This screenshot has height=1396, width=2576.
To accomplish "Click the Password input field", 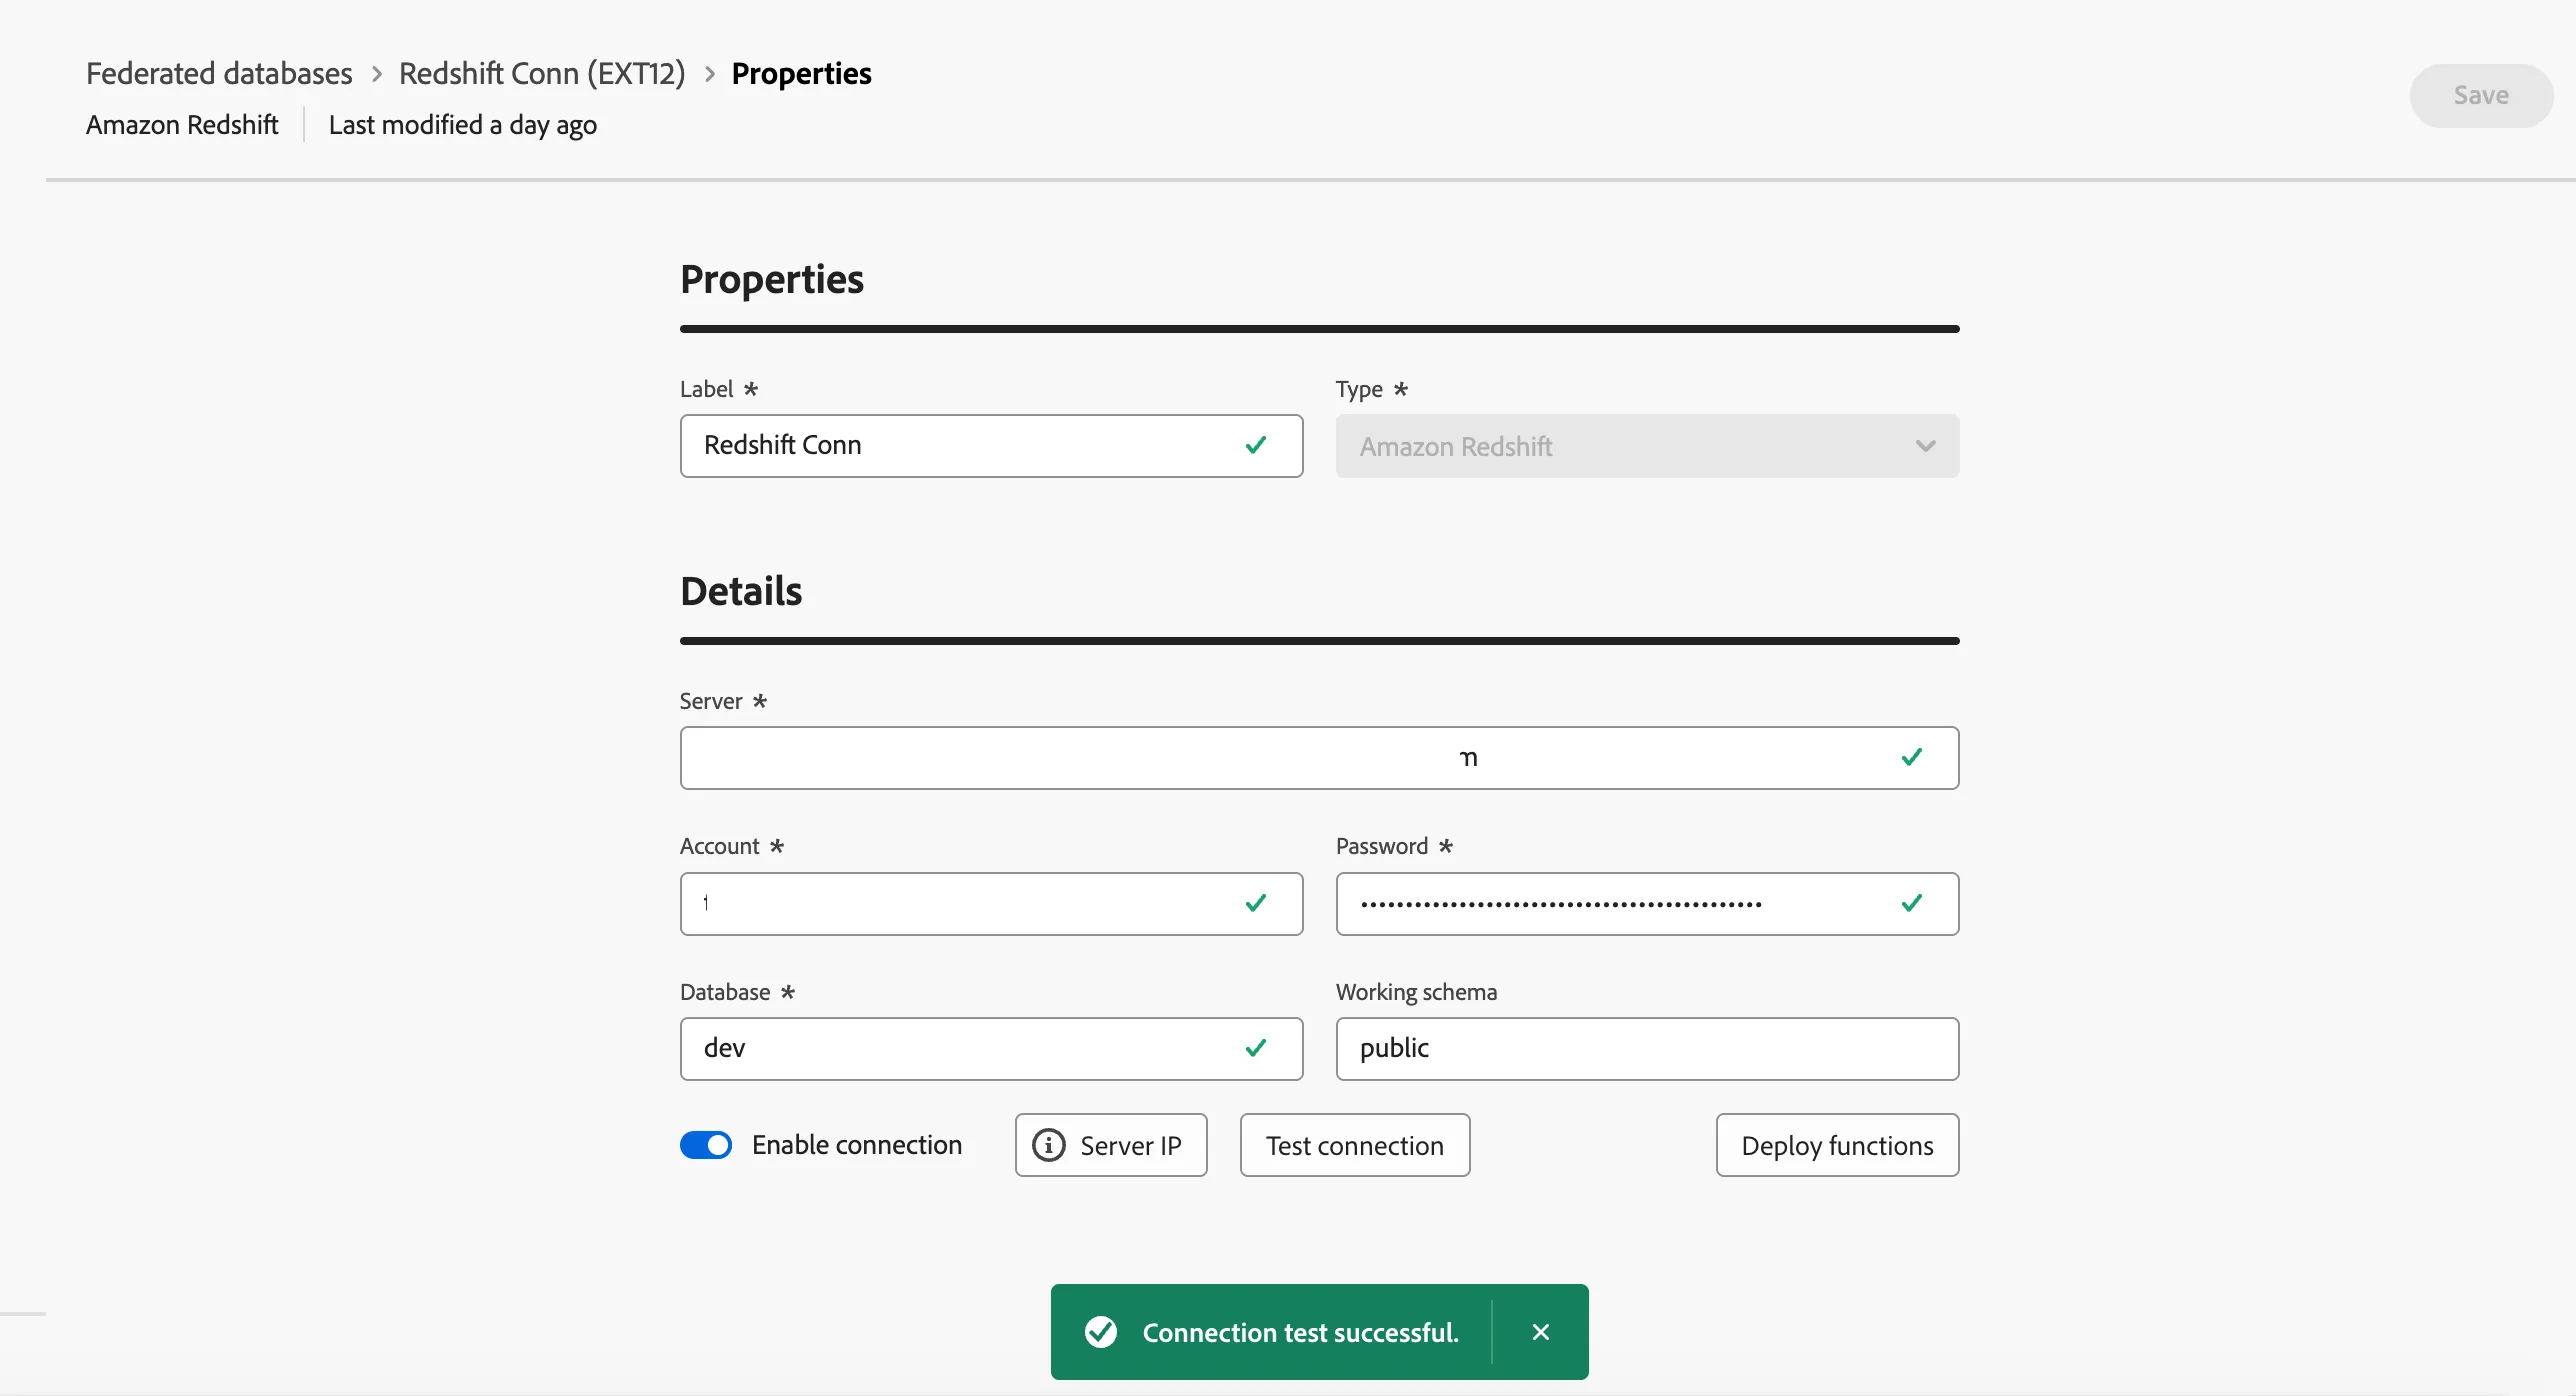I will [1647, 904].
